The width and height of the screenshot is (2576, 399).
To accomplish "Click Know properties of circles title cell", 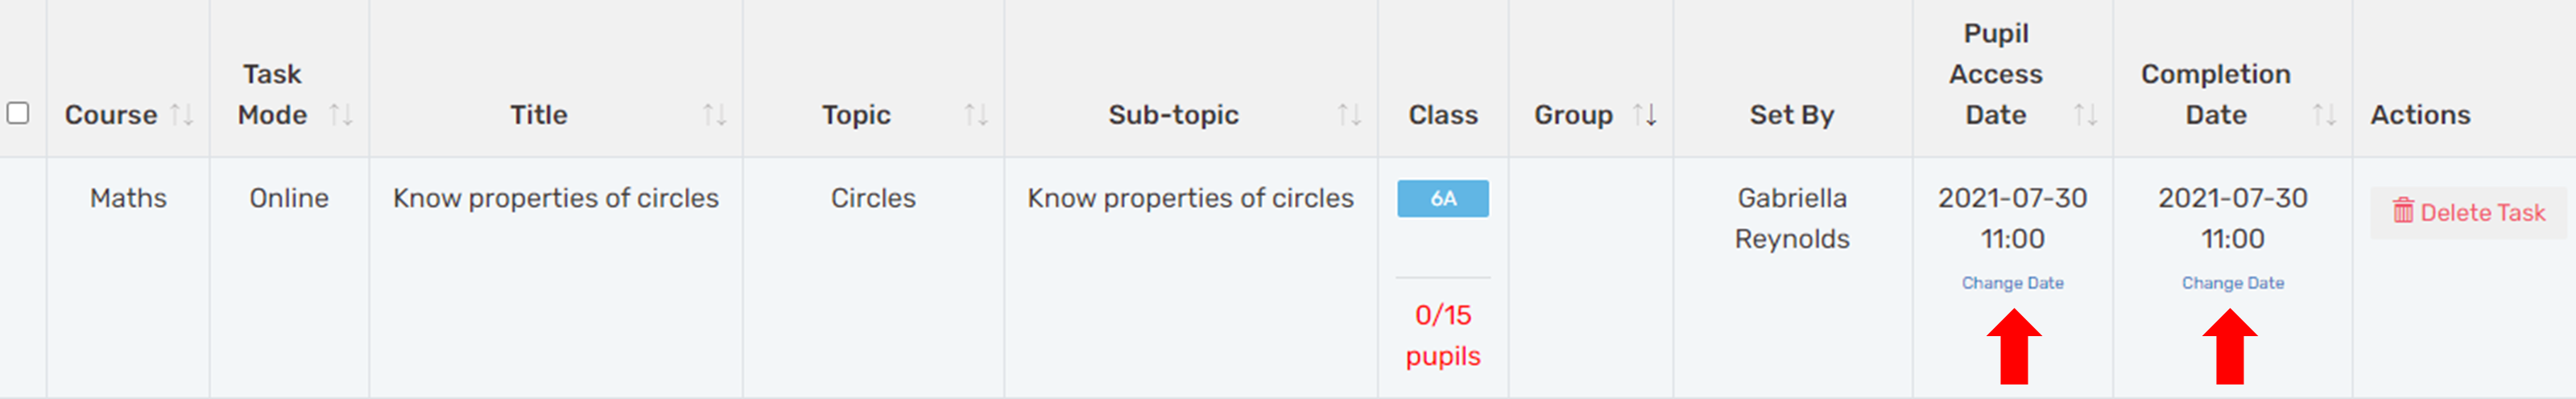I will [x=556, y=198].
